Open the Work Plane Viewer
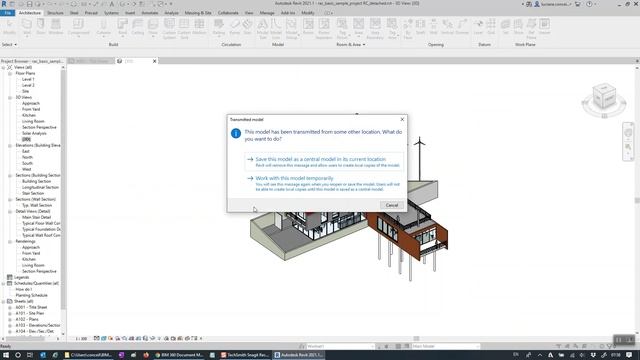The width and height of the screenshot is (640, 360). pyautogui.click(x=544, y=27)
